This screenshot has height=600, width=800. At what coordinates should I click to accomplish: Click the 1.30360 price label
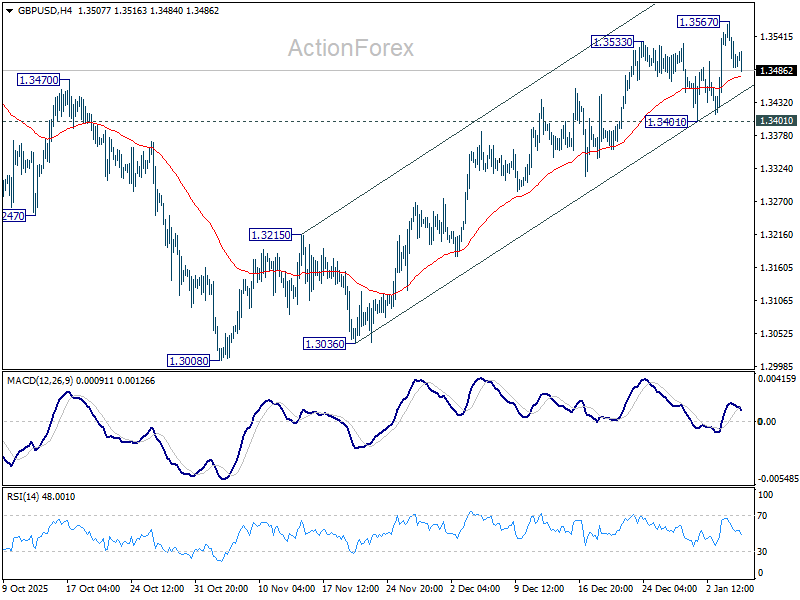pyautogui.click(x=324, y=344)
